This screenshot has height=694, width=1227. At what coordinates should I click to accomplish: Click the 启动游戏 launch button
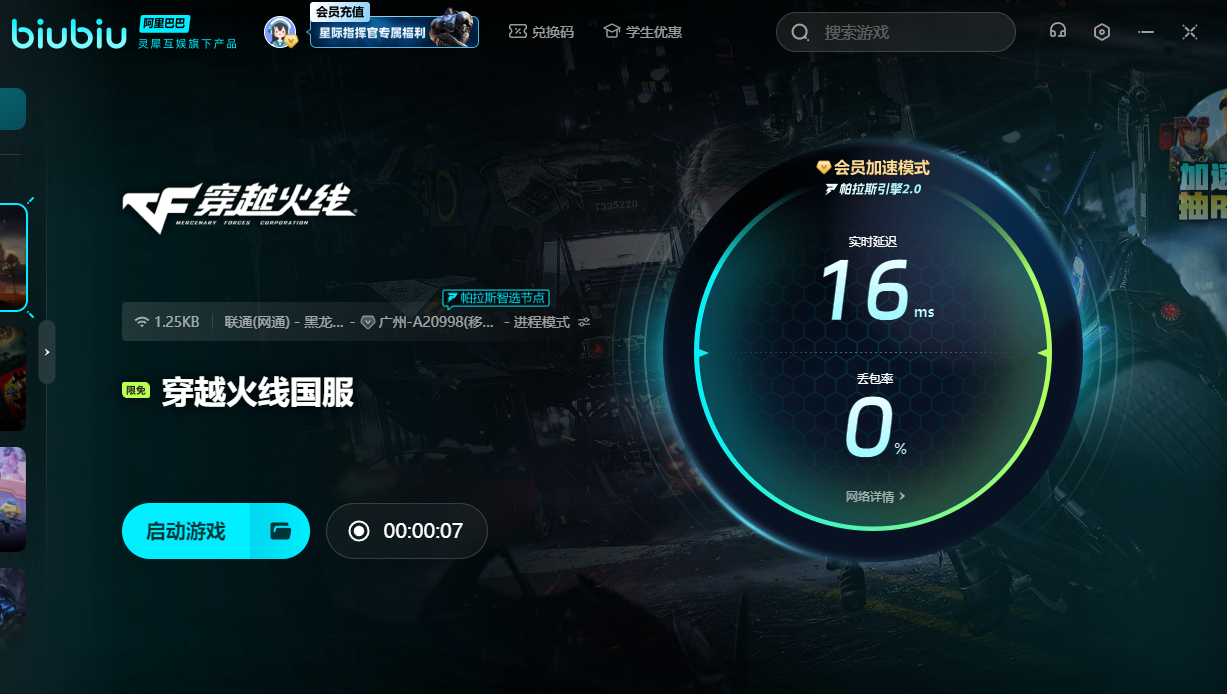tap(186, 531)
